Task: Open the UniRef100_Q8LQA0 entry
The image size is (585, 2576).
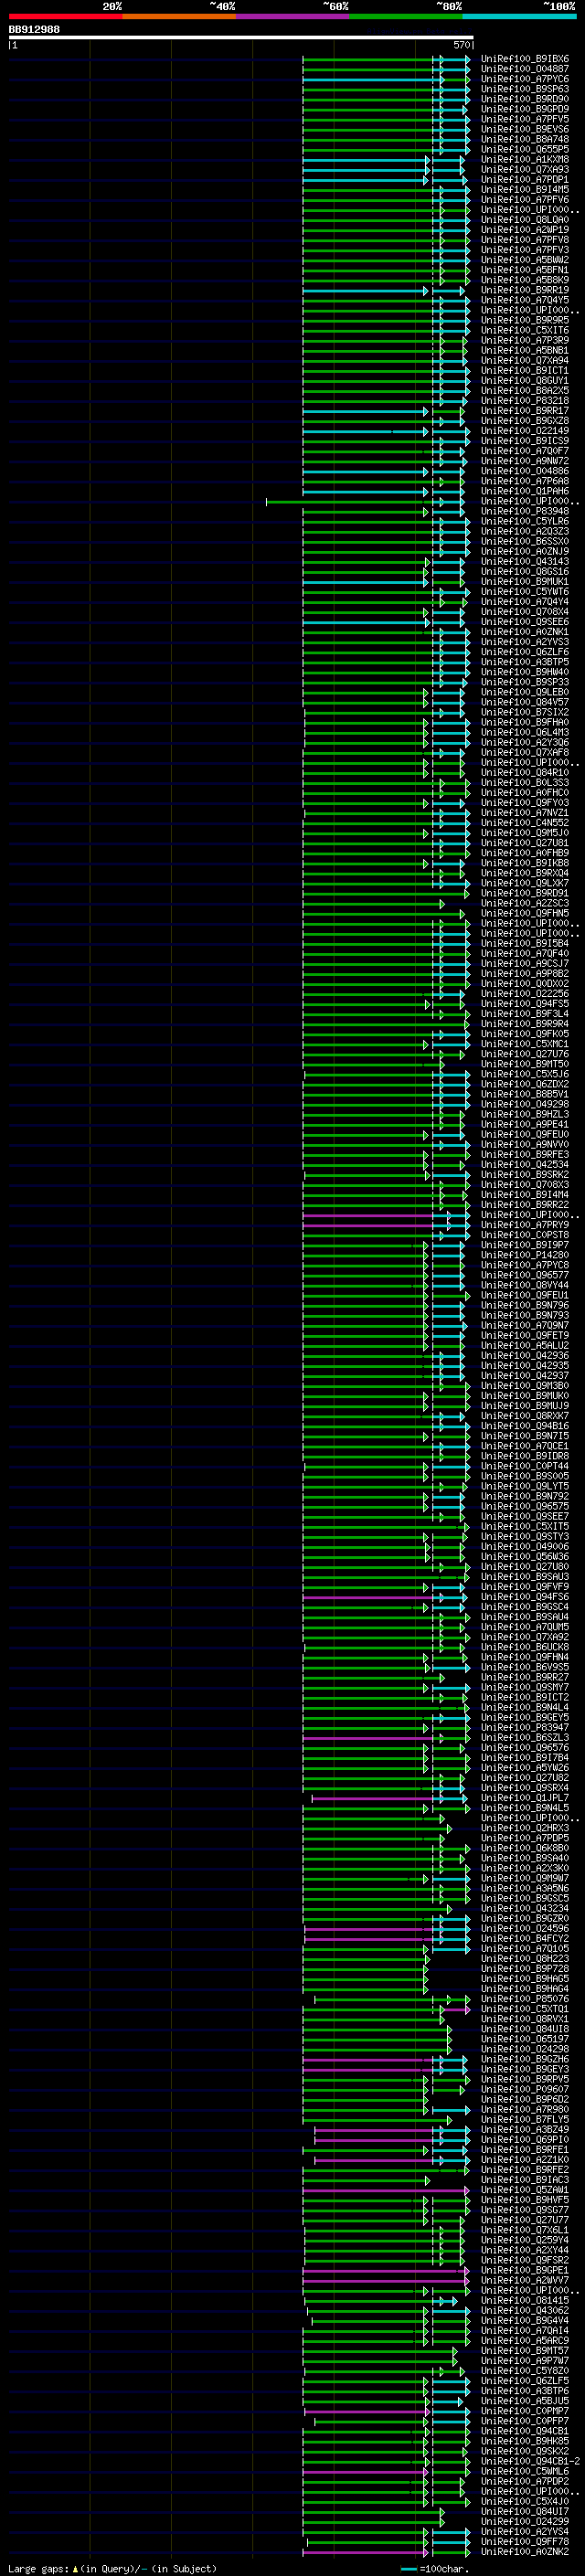Action: [x=524, y=220]
